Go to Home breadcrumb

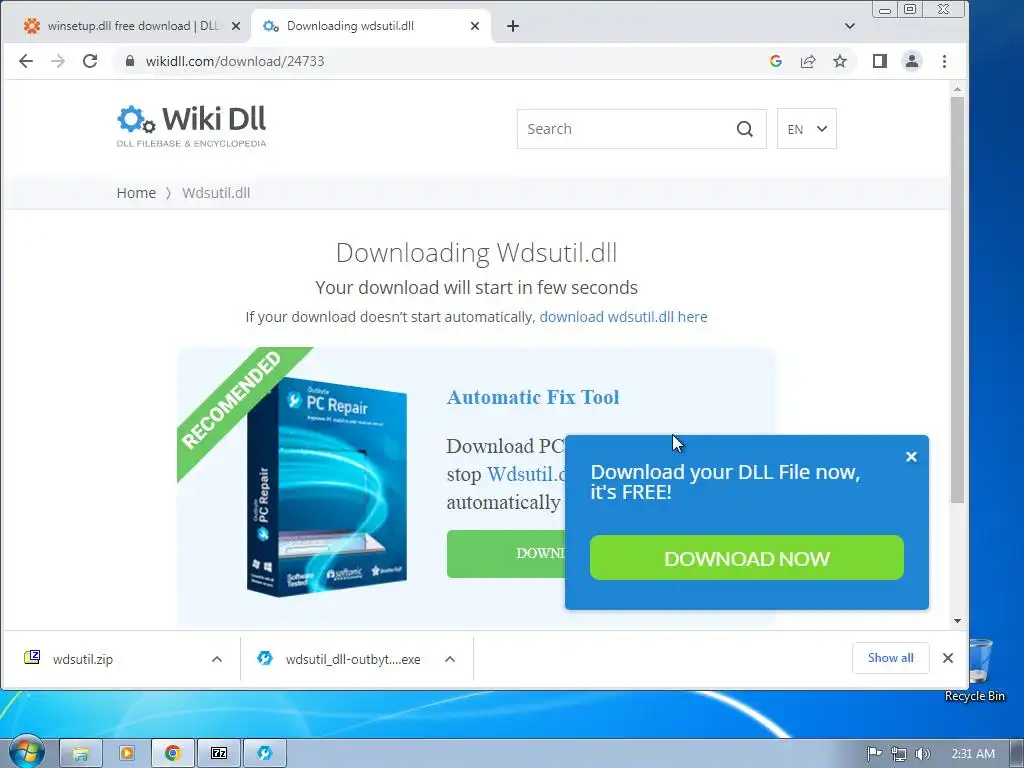tap(136, 193)
